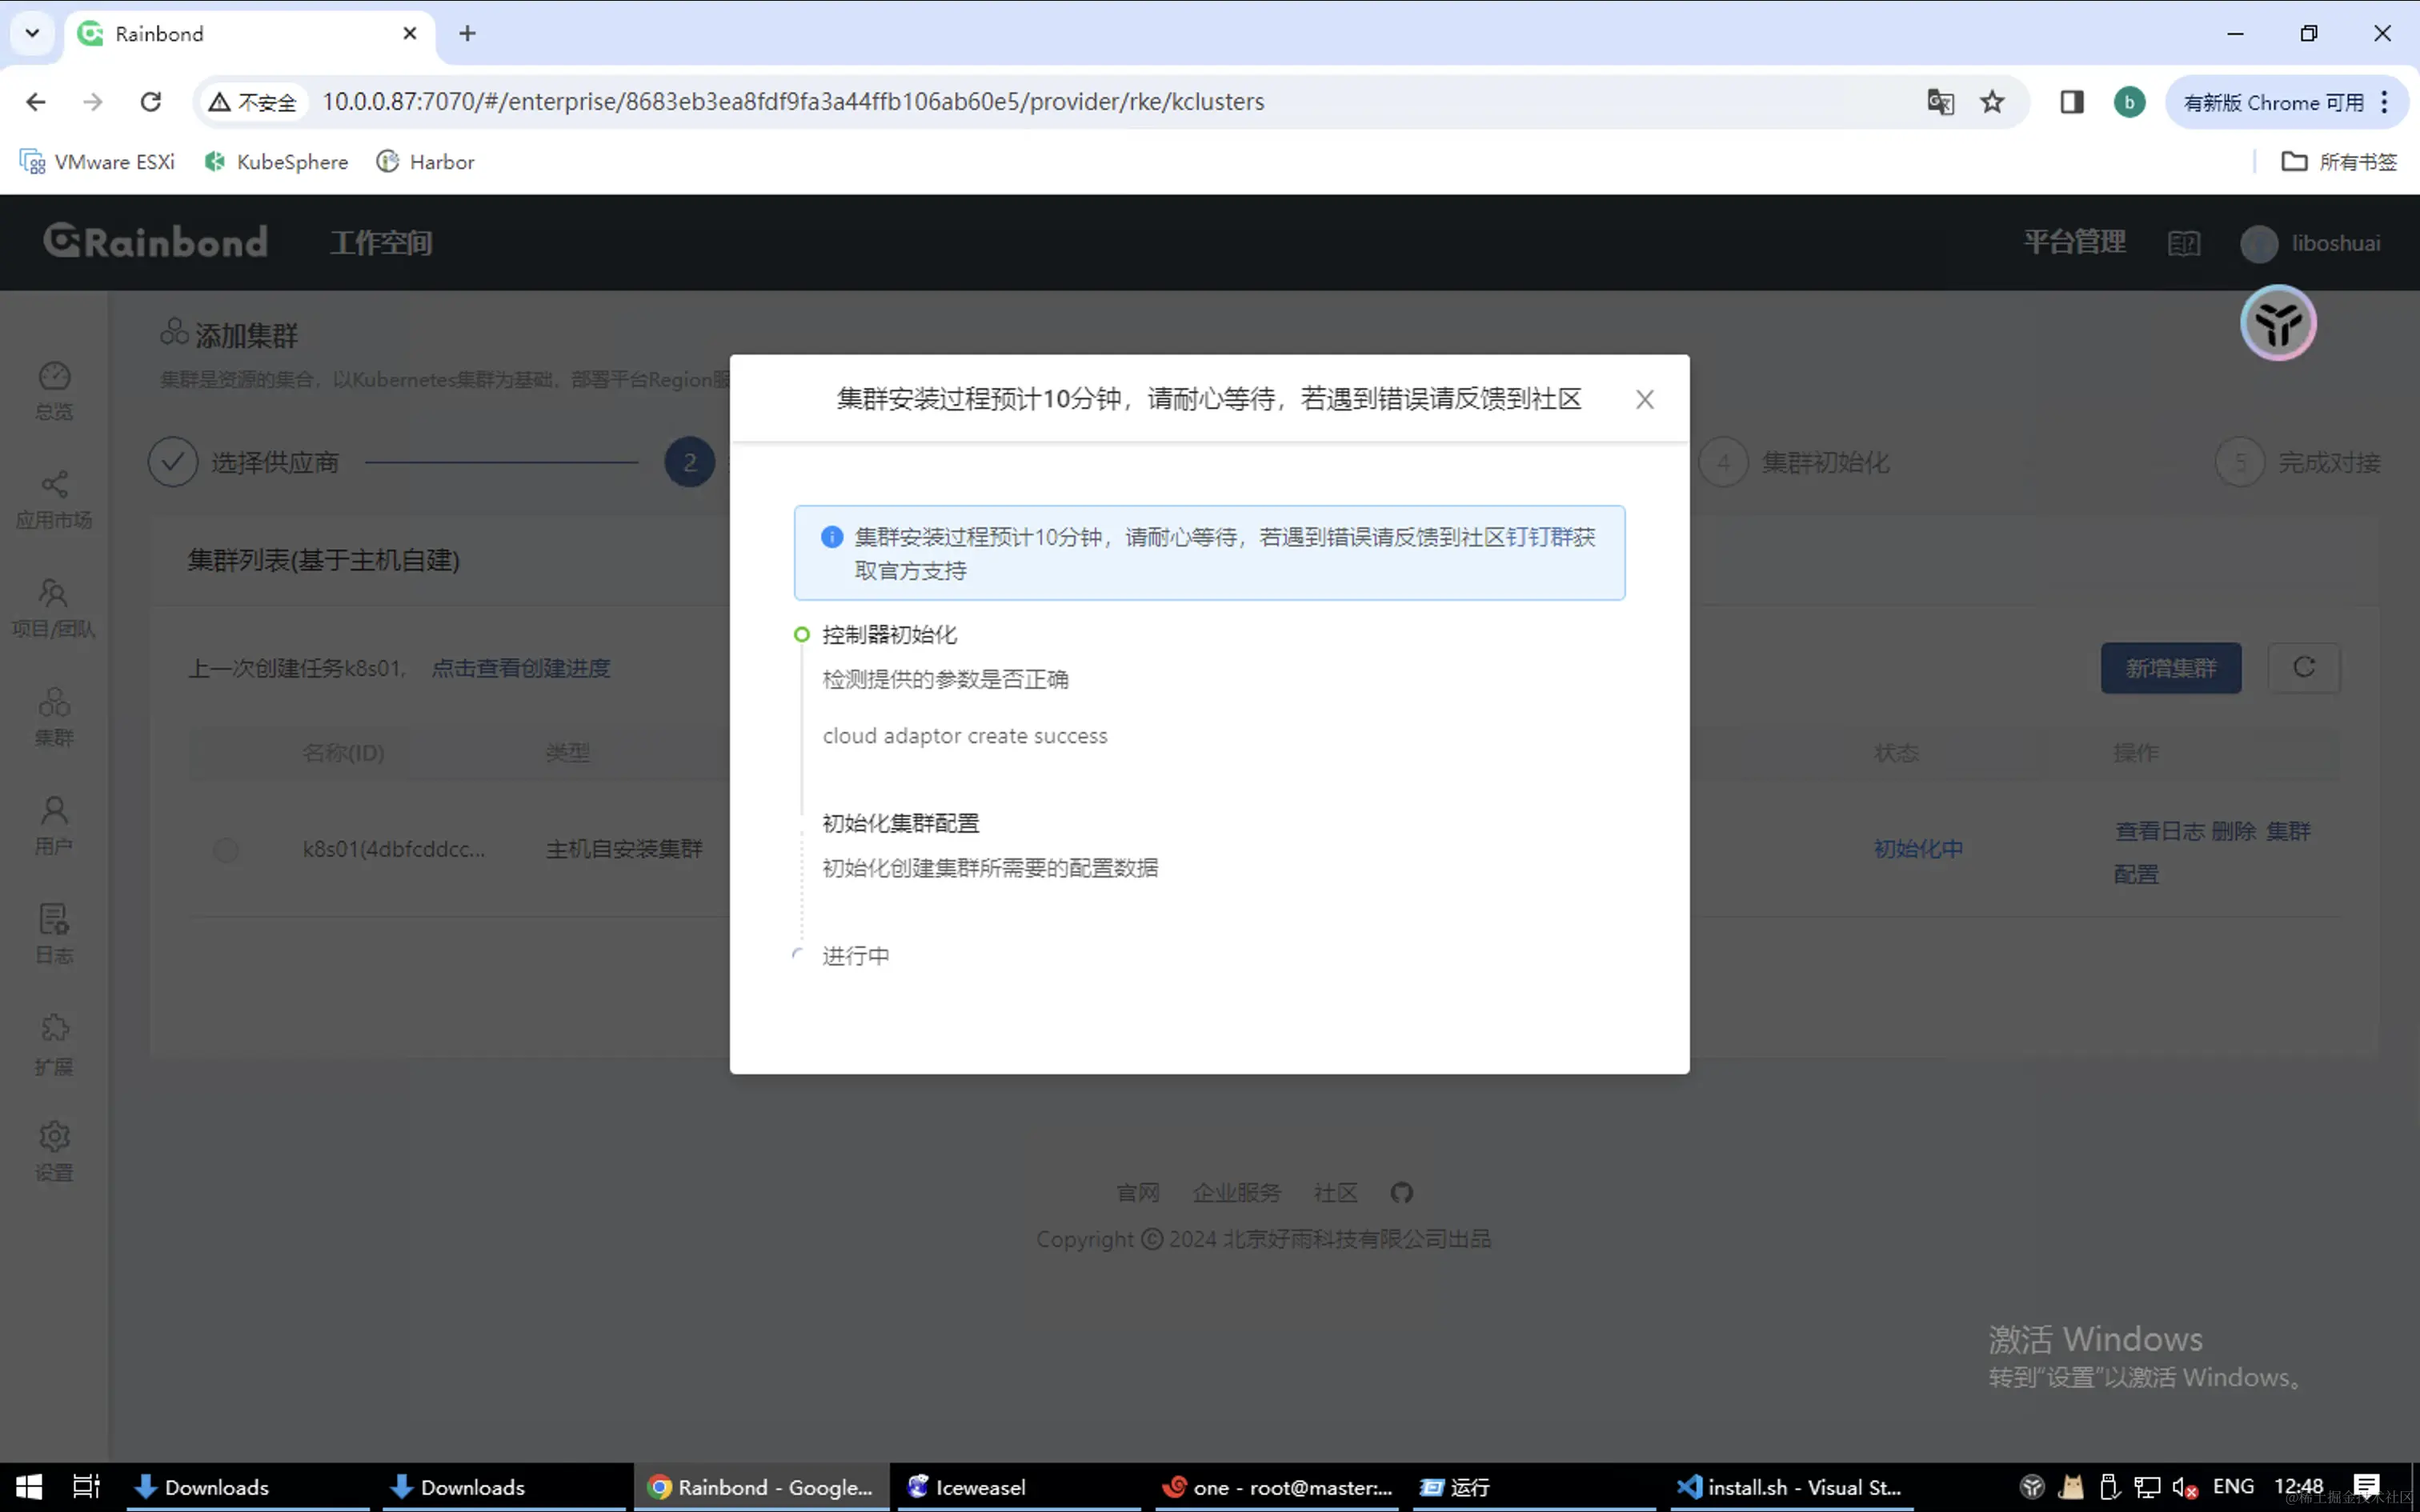Close the cluster installation progress dialog
Viewport: 2420px width, 1512px height.
[x=1644, y=399]
